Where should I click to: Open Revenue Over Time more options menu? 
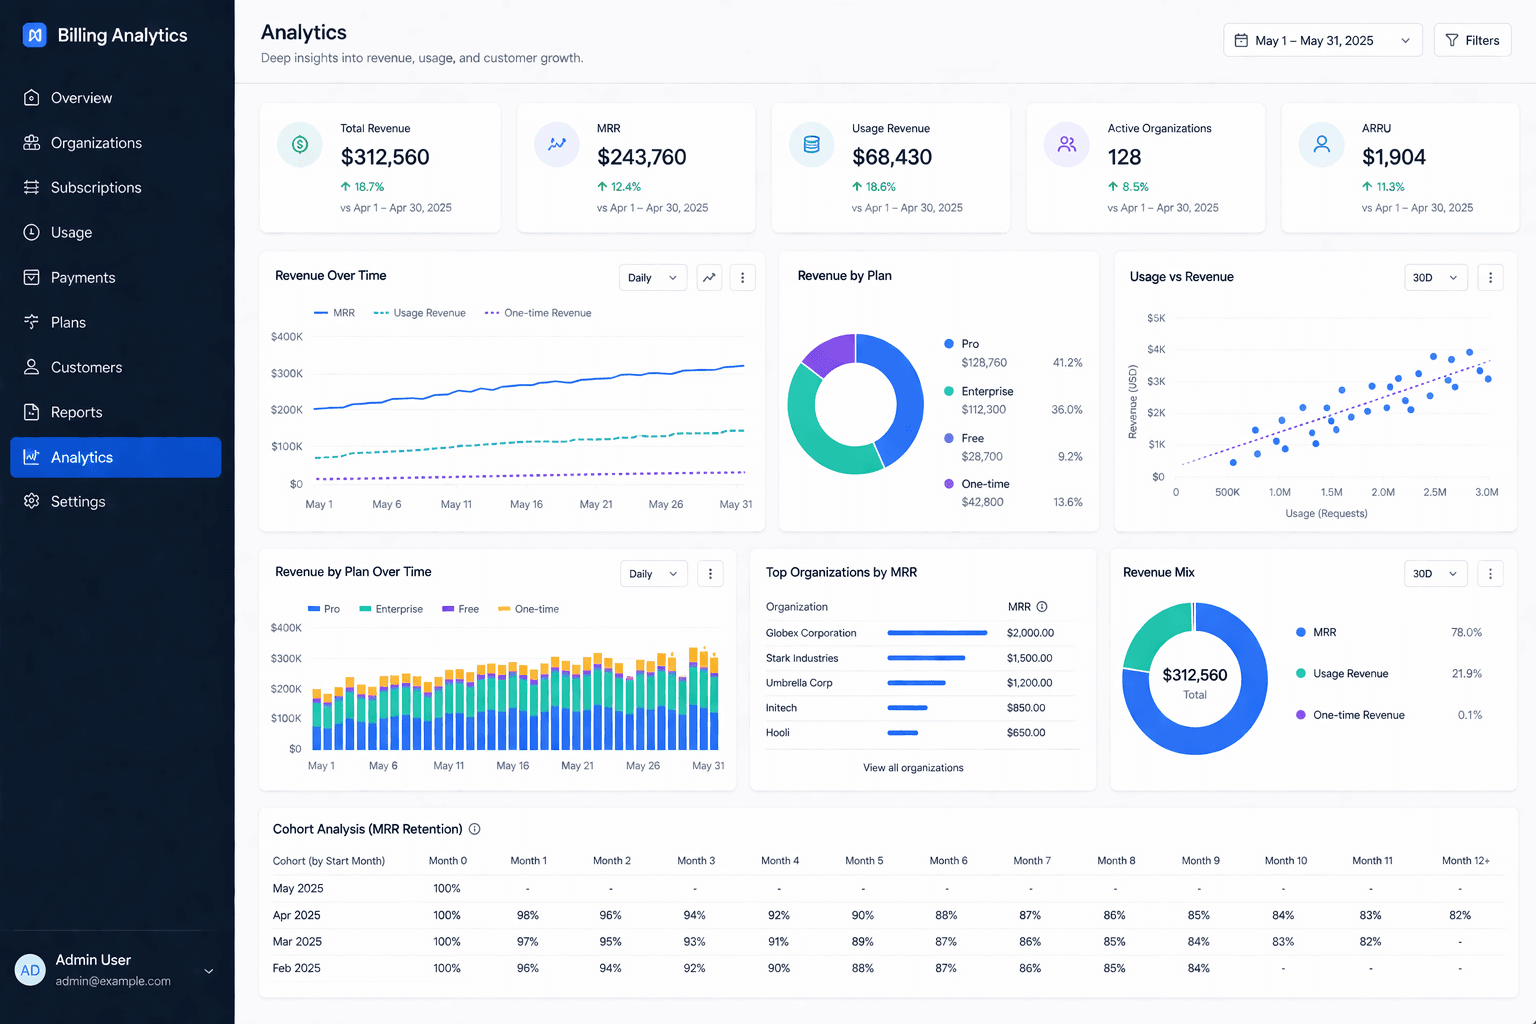(x=742, y=278)
